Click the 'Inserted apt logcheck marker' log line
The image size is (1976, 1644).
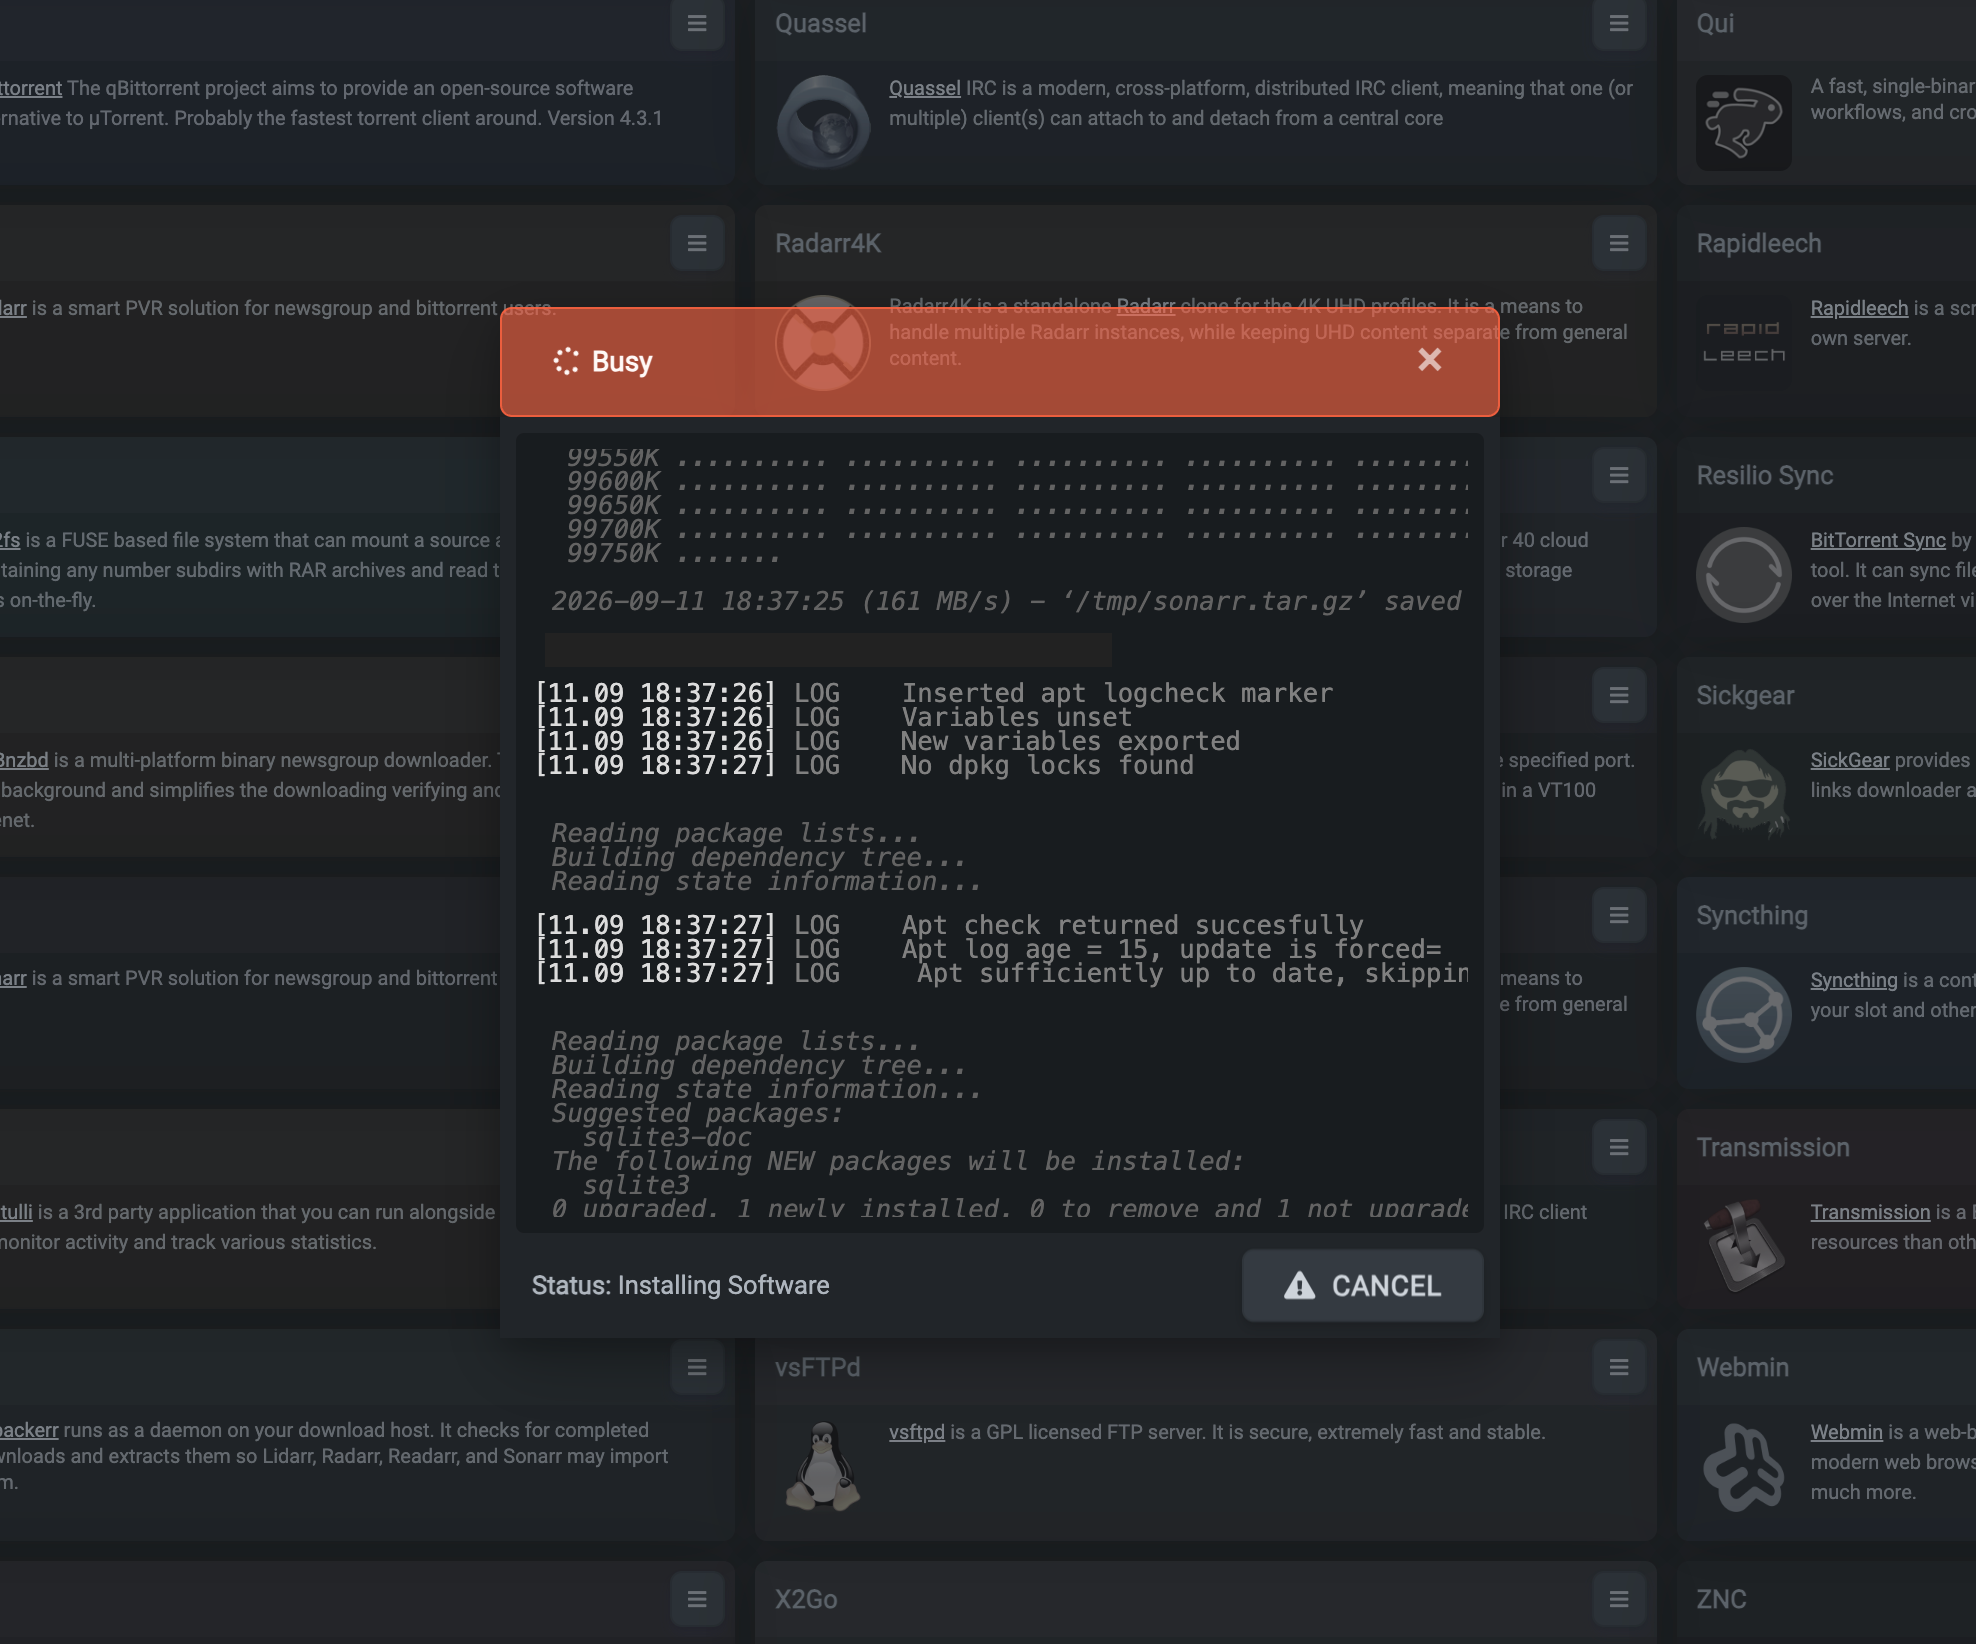[x=934, y=693]
